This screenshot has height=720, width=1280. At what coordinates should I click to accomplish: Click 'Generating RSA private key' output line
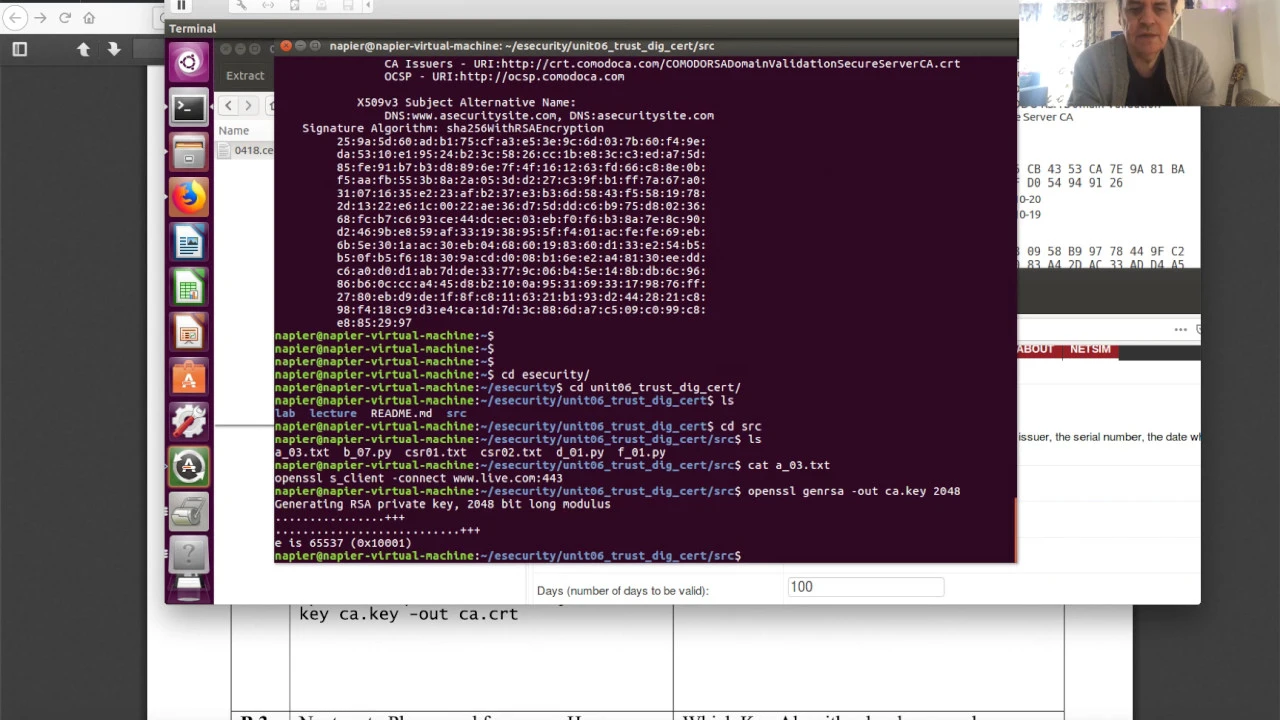[442, 504]
